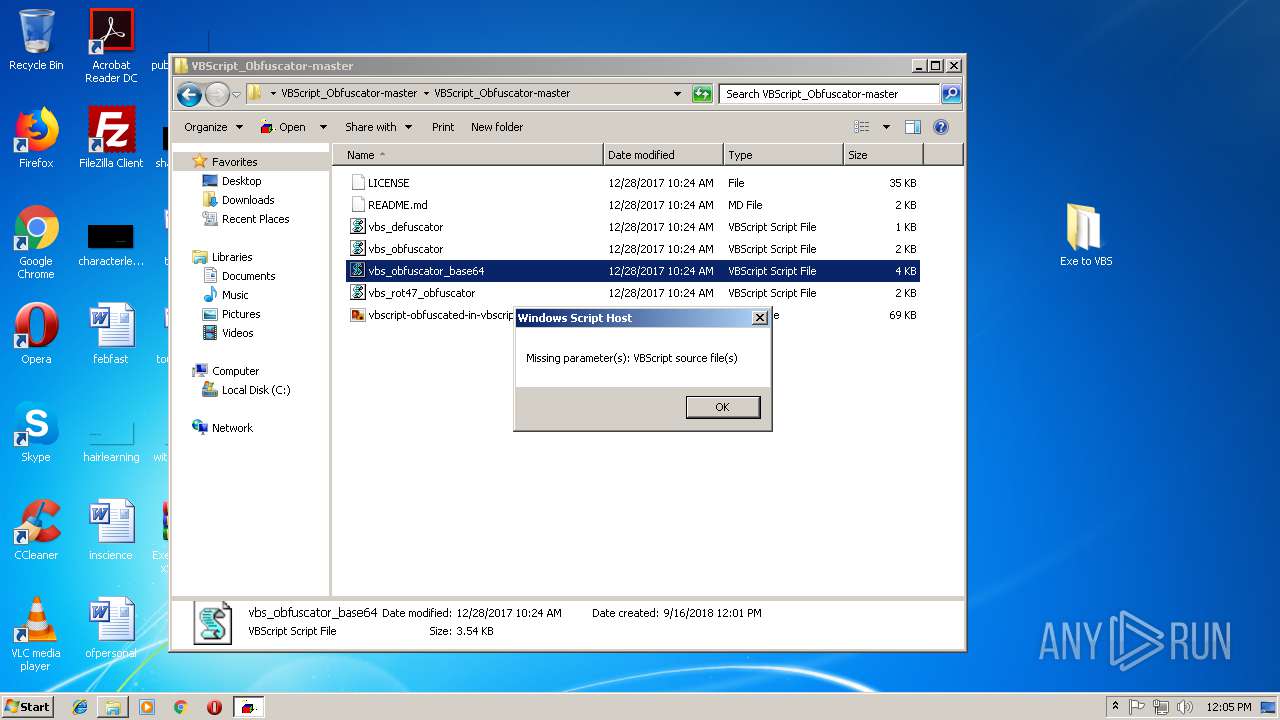Open Local Disk (C:)

[x=256, y=390]
